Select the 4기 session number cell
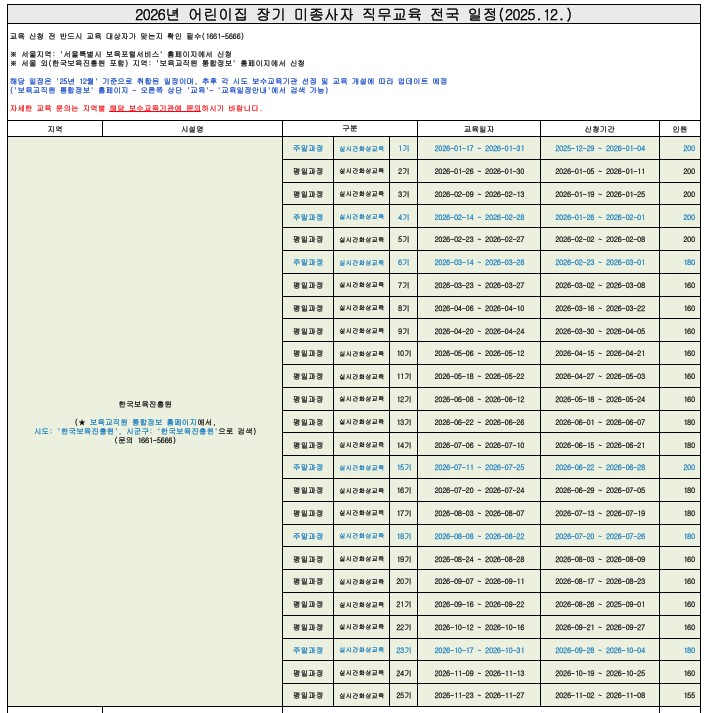The width and height of the screenshot is (704, 713). (x=403, y=217)
